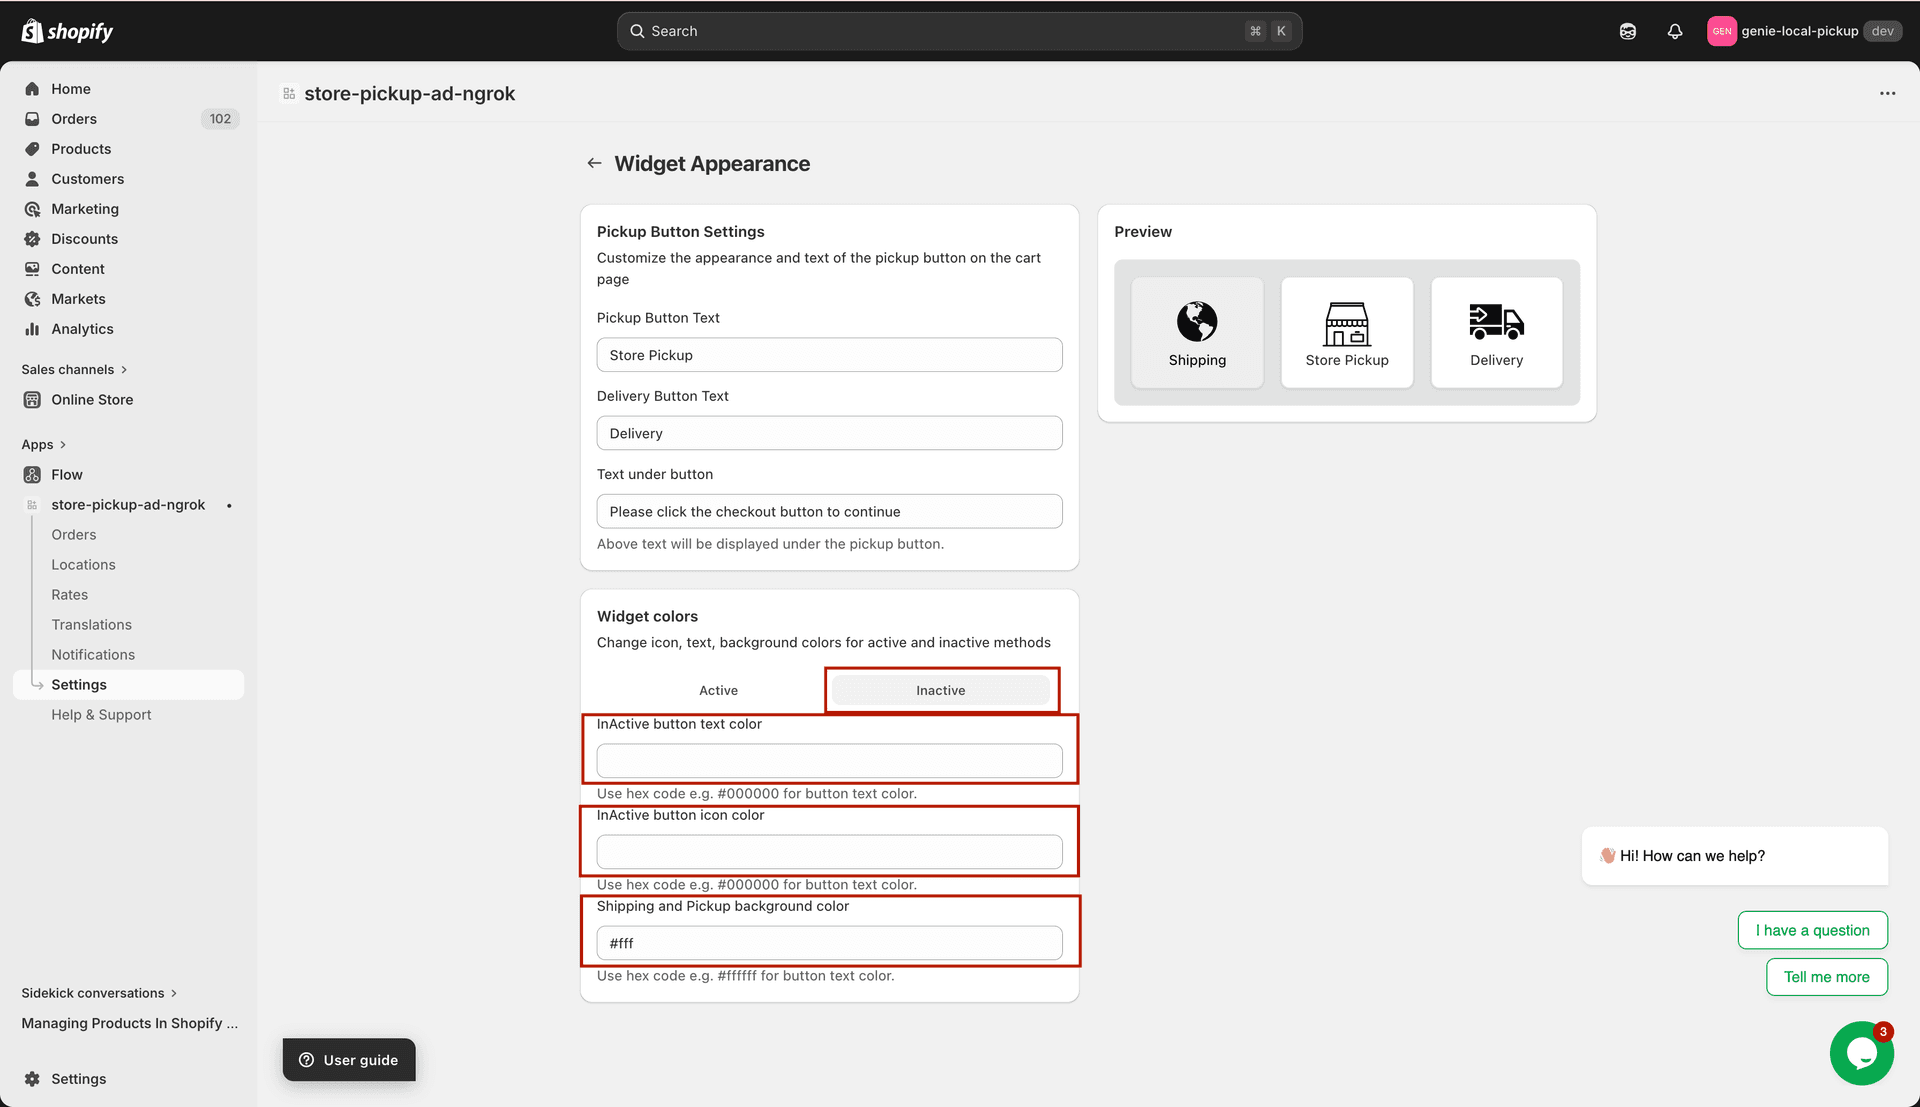
Task: Click the User guide button
Action: 349,1060
